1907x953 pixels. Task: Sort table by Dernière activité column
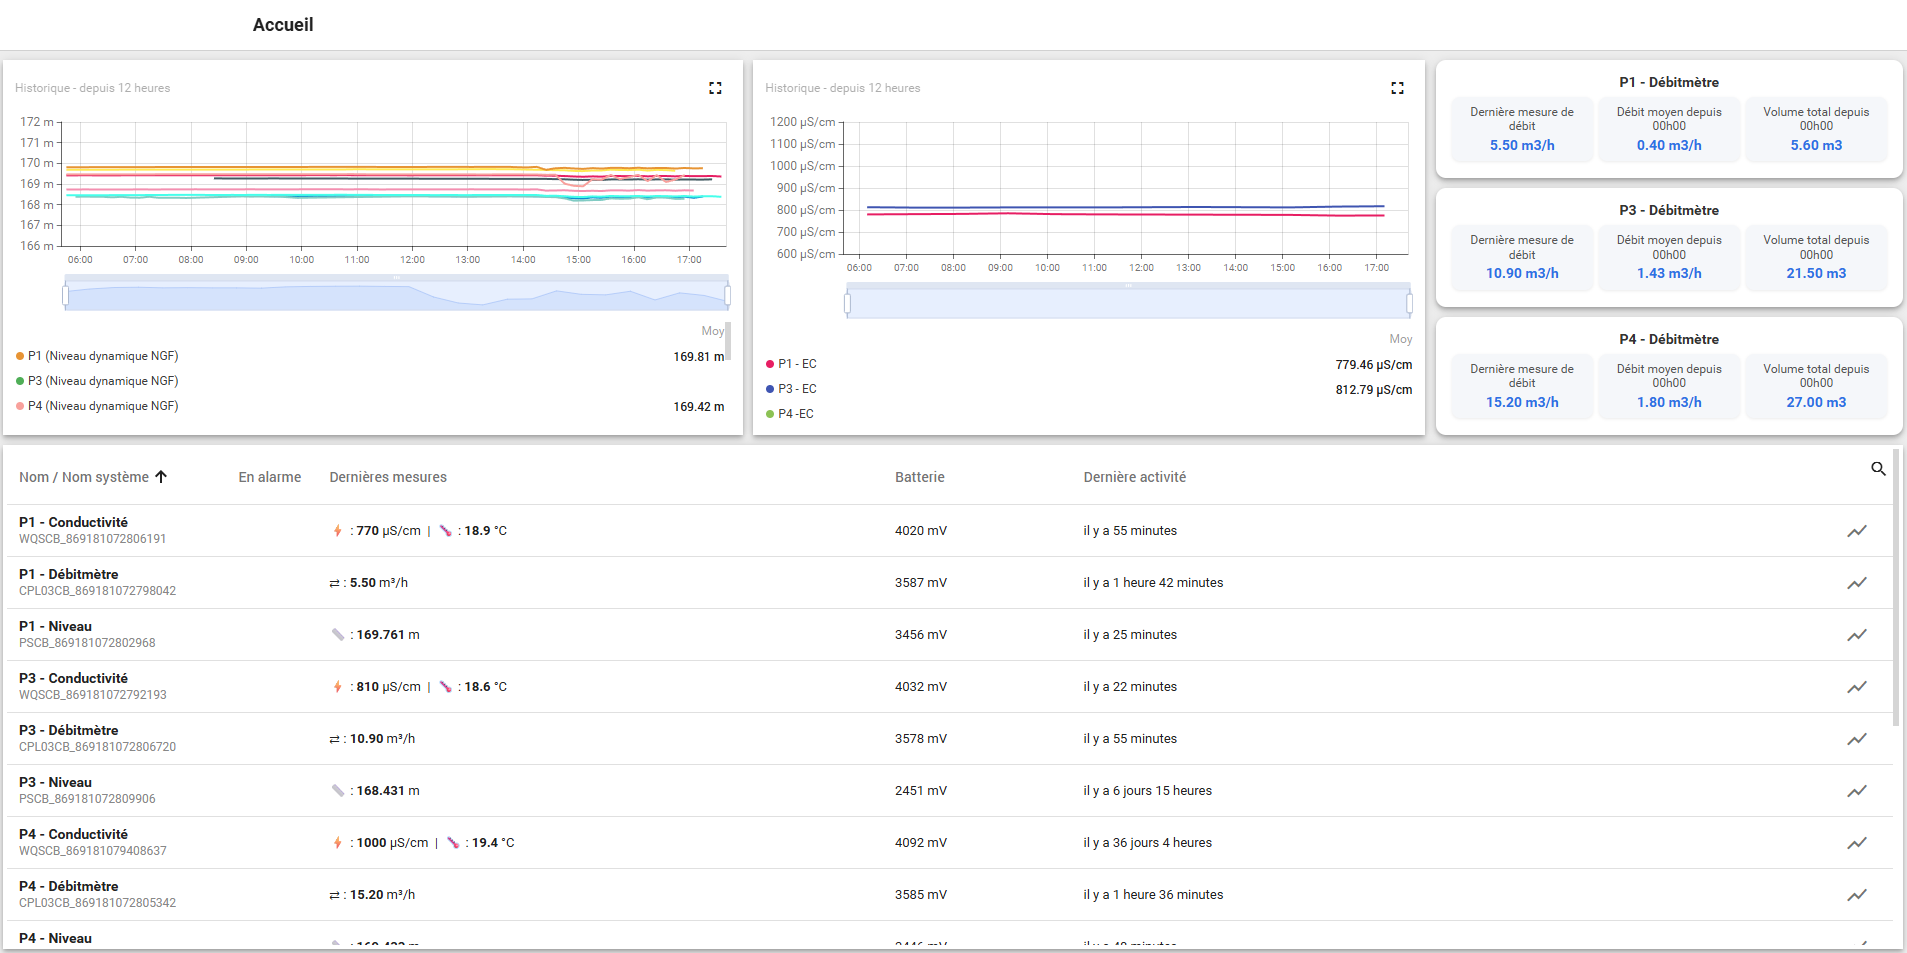[1135, 477]
